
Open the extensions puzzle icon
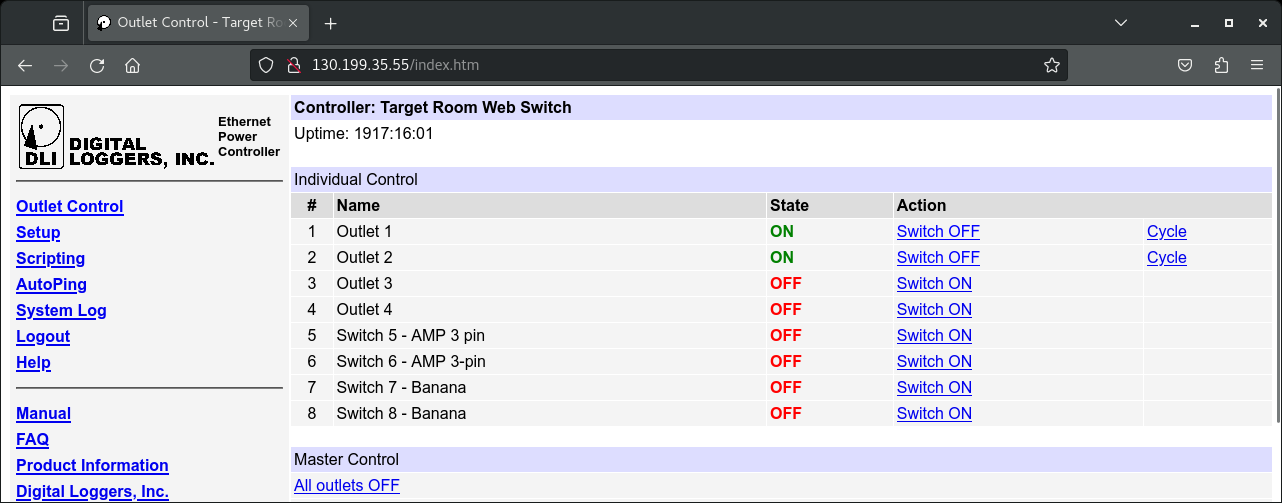tap(1221, 65)
